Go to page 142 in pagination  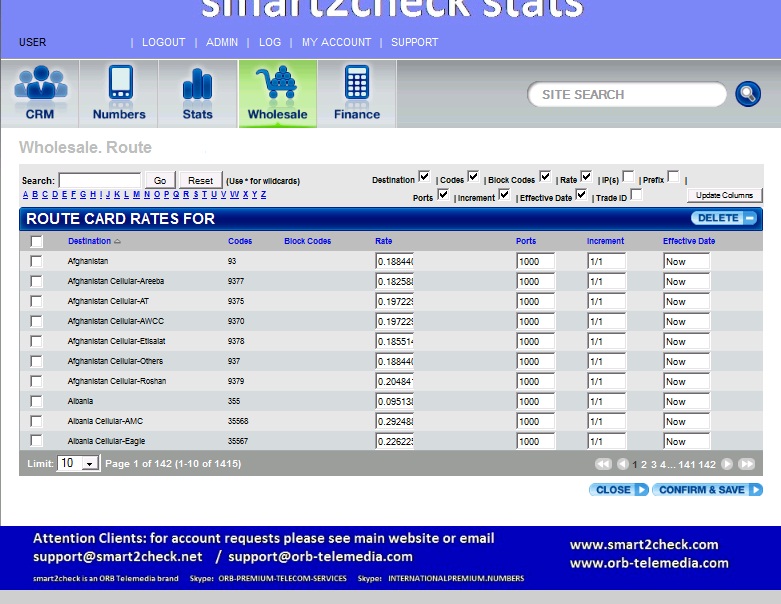(x=707, y=465)
